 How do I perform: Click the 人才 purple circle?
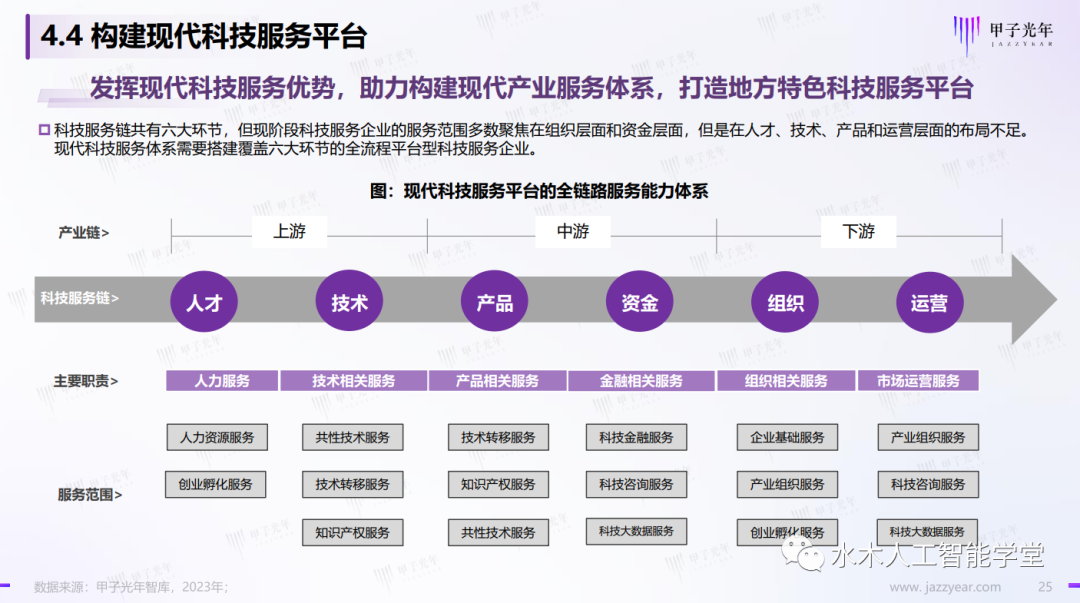pos(204,302)
